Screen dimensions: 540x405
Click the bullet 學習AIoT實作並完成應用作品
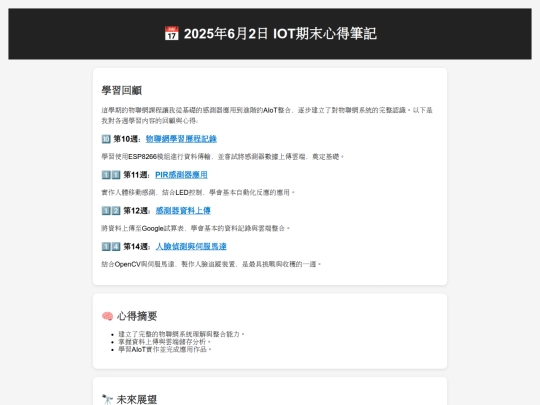point(165,349)
